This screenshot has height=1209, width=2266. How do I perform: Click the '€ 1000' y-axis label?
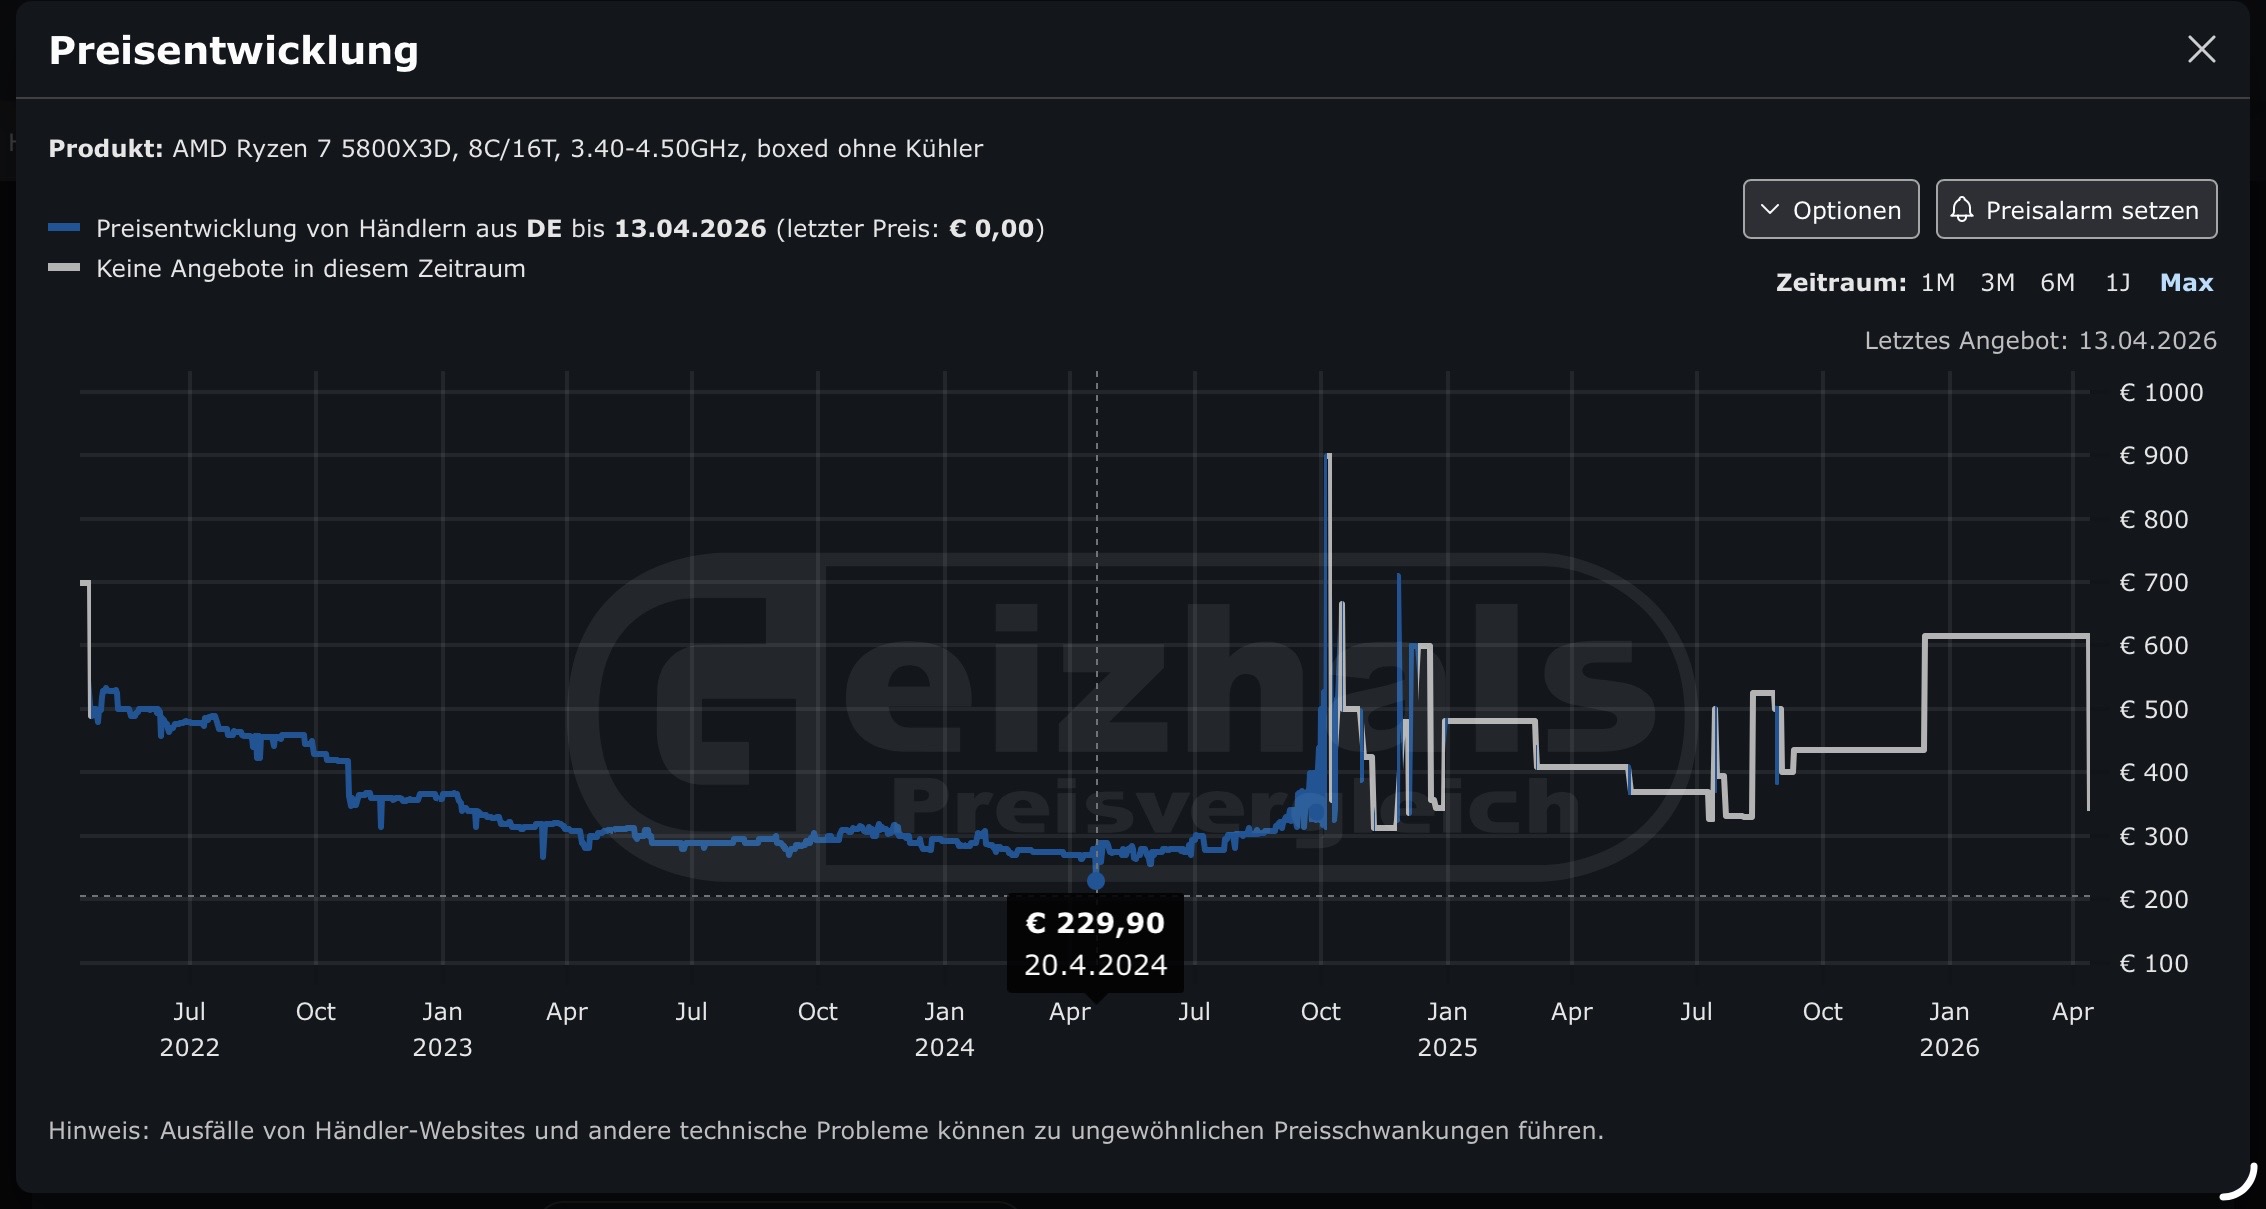[2160, 393]
